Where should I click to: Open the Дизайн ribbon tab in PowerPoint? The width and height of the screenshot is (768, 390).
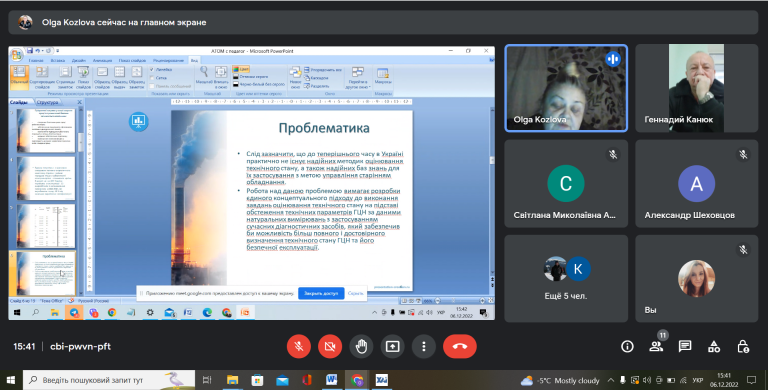(x=79, y=60)
